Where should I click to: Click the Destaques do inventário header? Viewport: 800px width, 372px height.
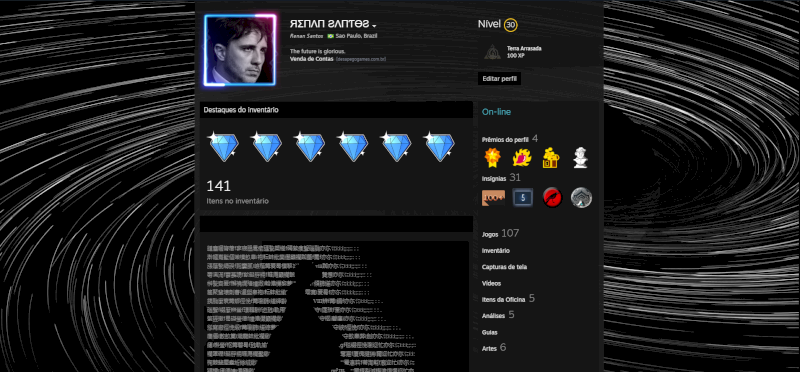(336, 110)
